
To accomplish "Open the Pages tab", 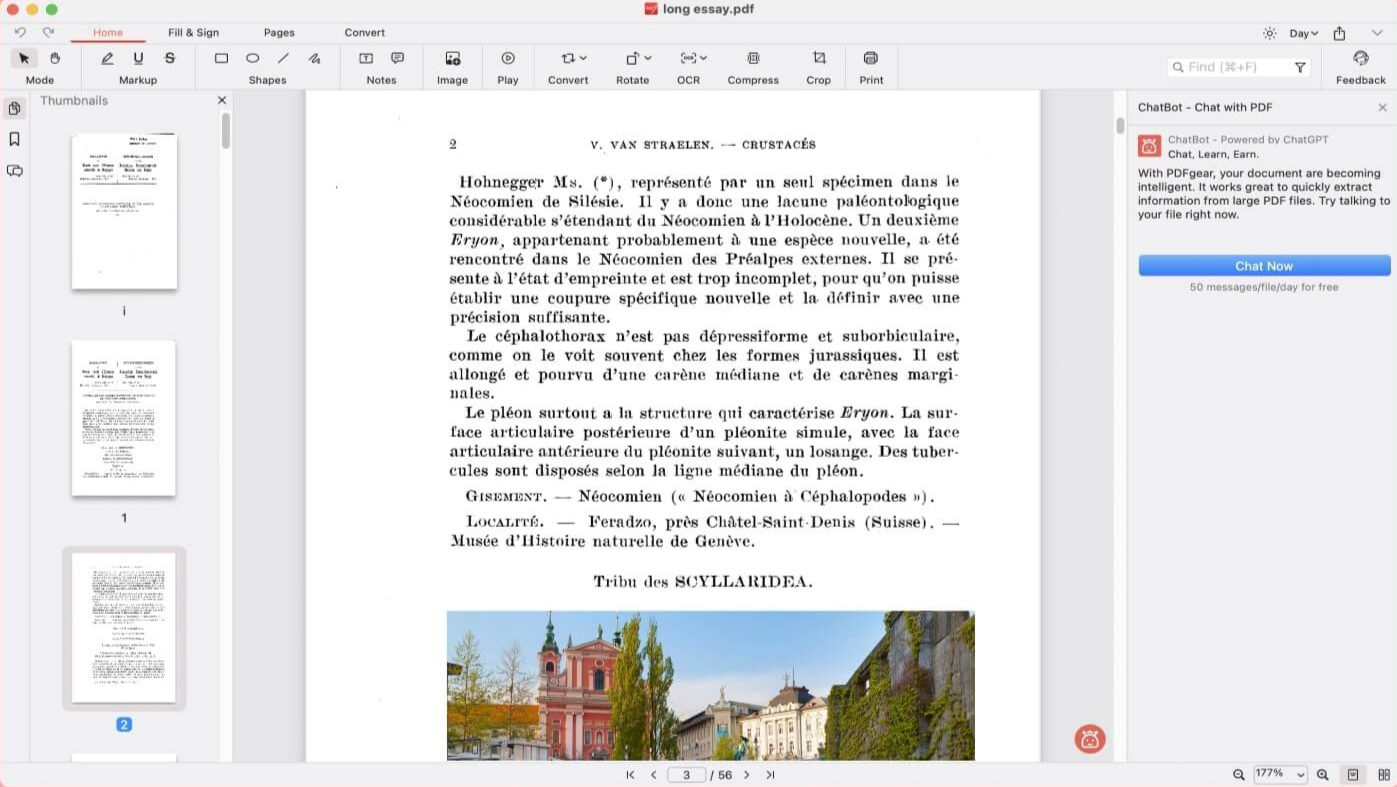I will tap(279, 33).
